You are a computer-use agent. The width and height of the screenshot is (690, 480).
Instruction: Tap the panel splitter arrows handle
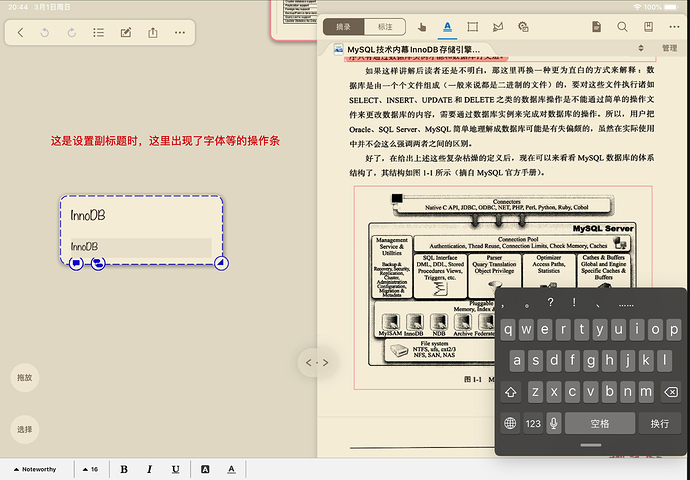coord(317,363)
